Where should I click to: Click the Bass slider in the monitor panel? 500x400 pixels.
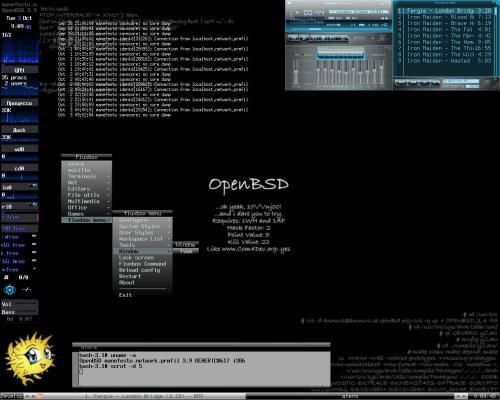click(x=19, y=312)
